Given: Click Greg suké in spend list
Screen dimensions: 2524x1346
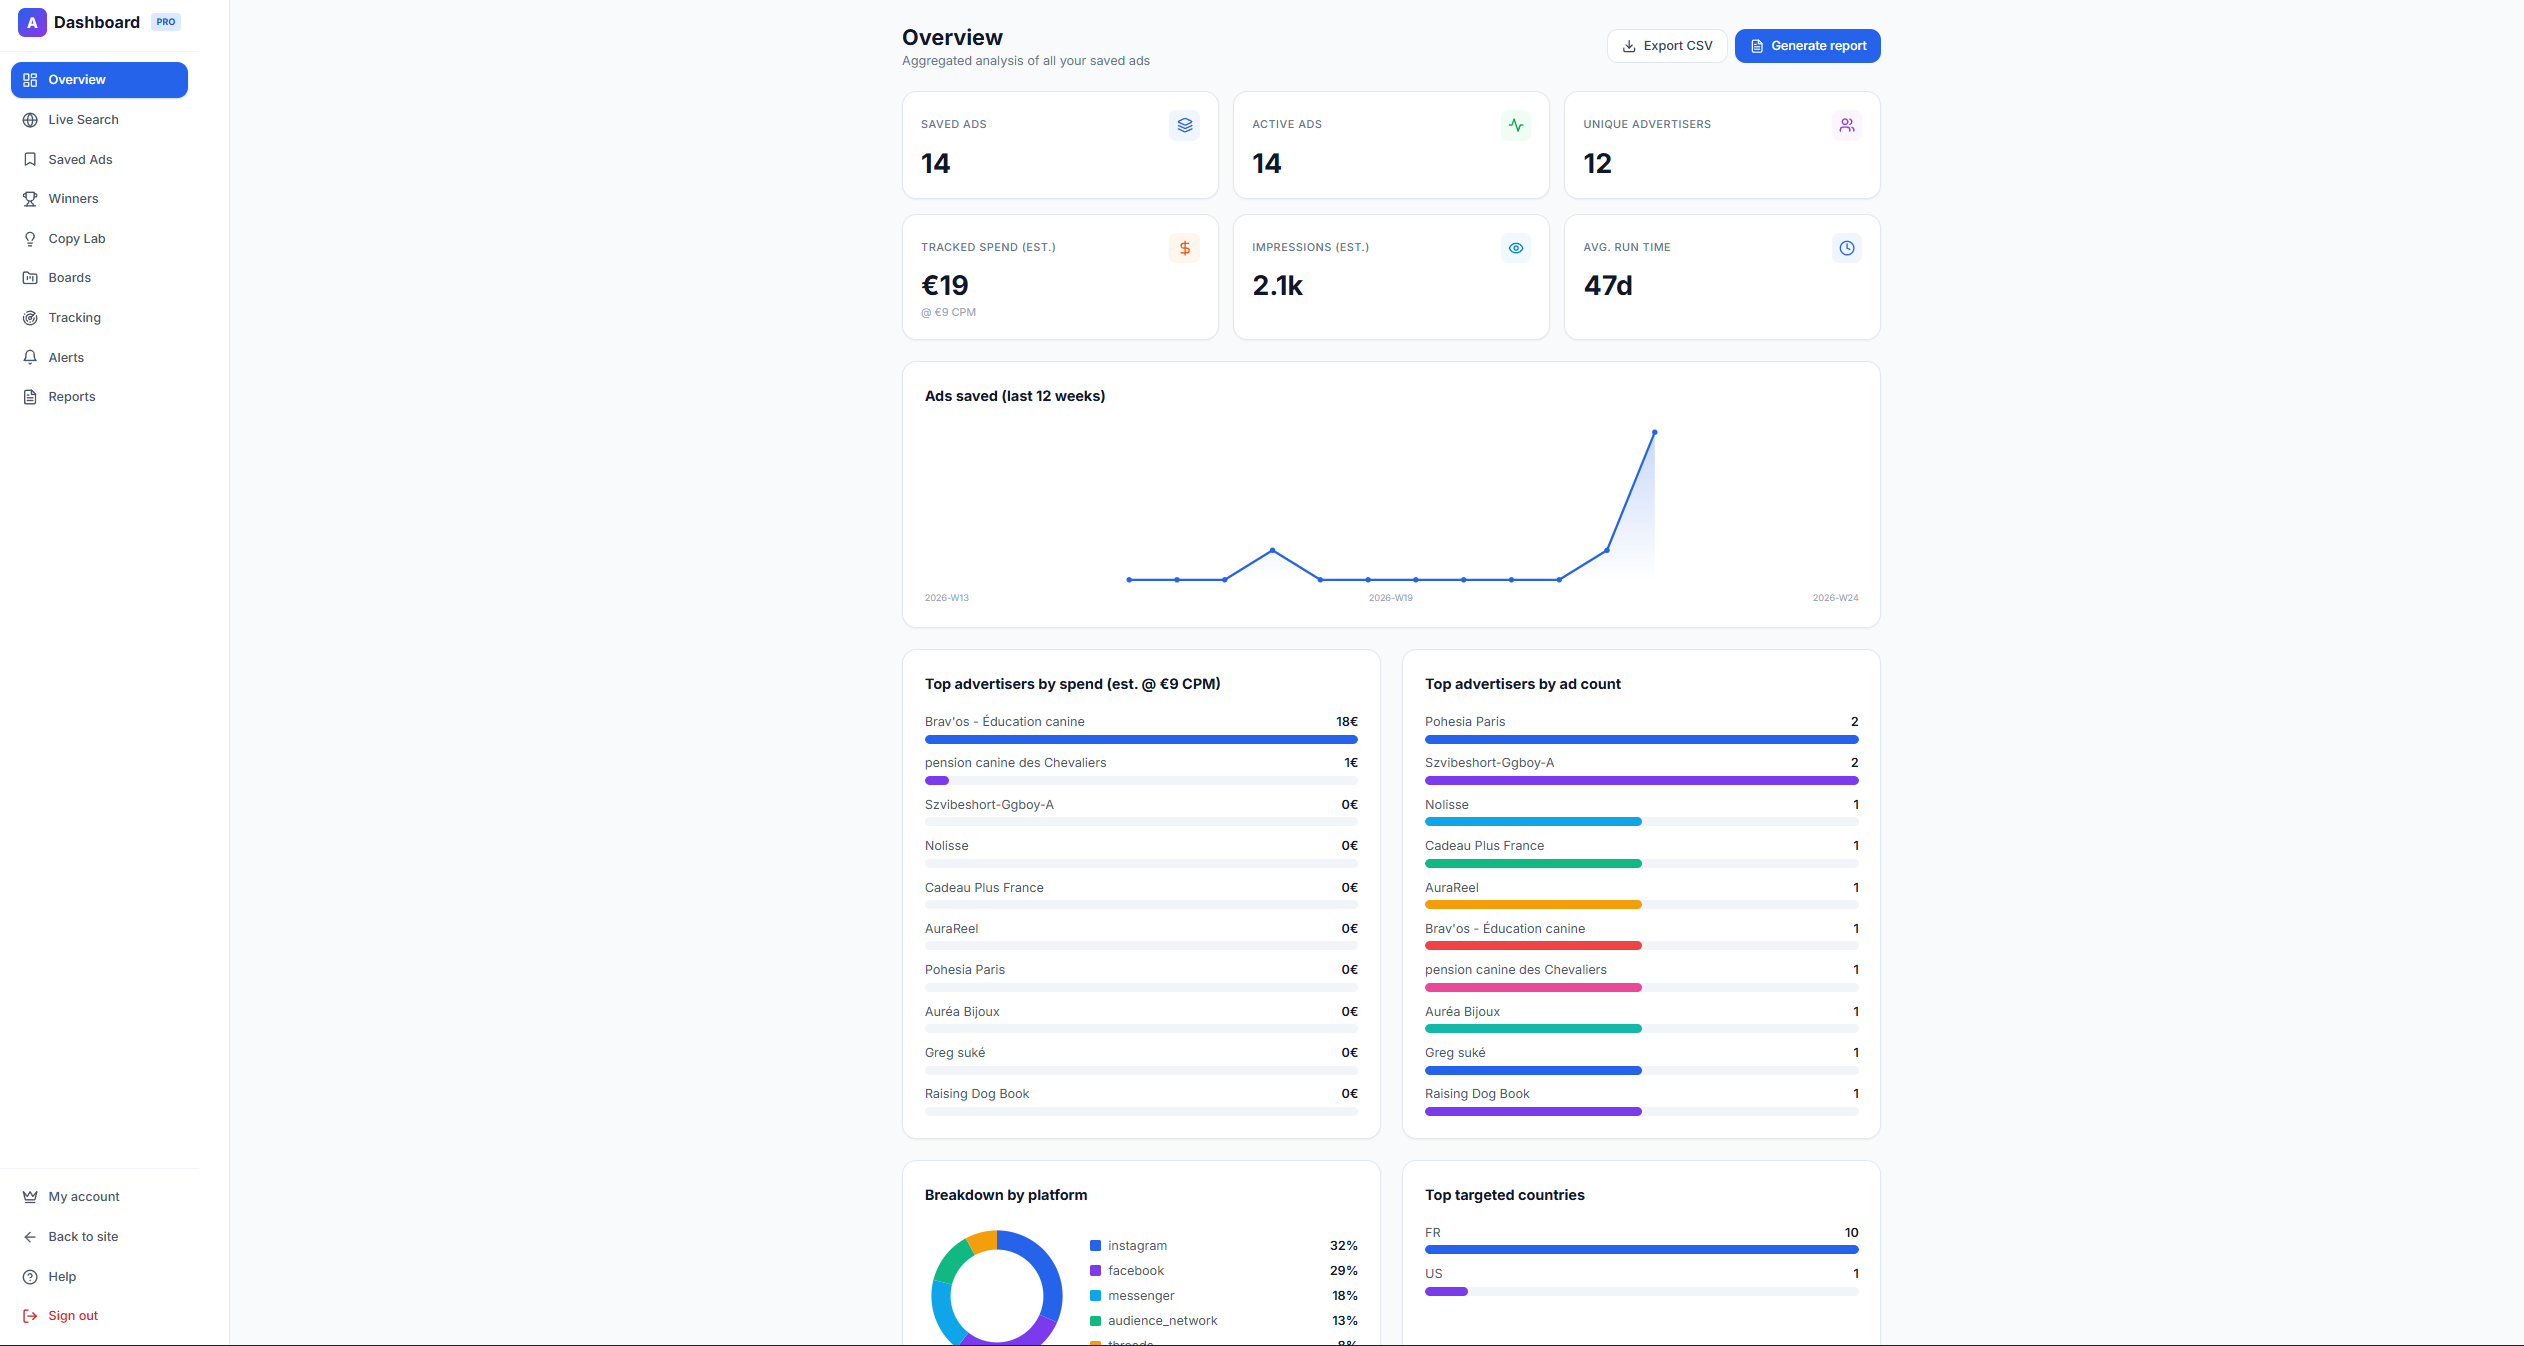Looking at the screenshot, I should (955, 1053).
